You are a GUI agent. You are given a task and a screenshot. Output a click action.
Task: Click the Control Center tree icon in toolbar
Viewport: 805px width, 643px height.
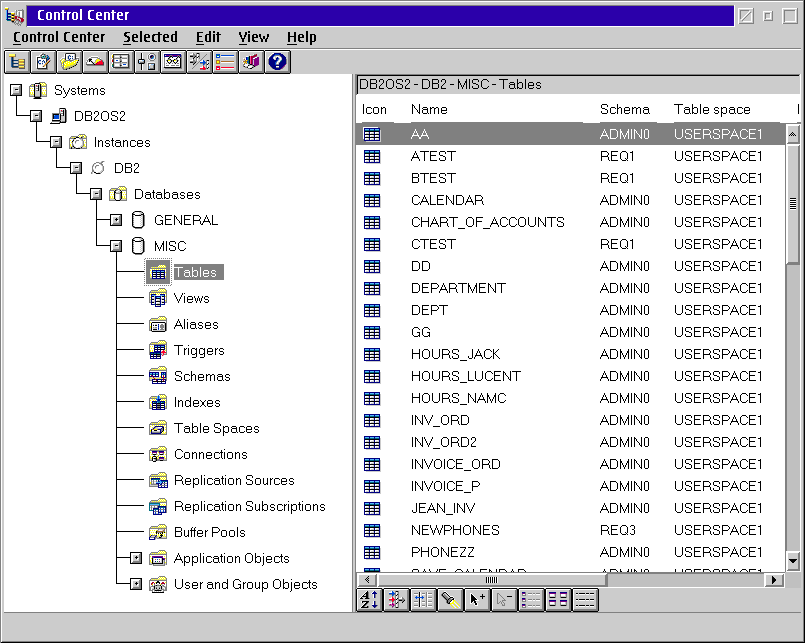[17, 62]
